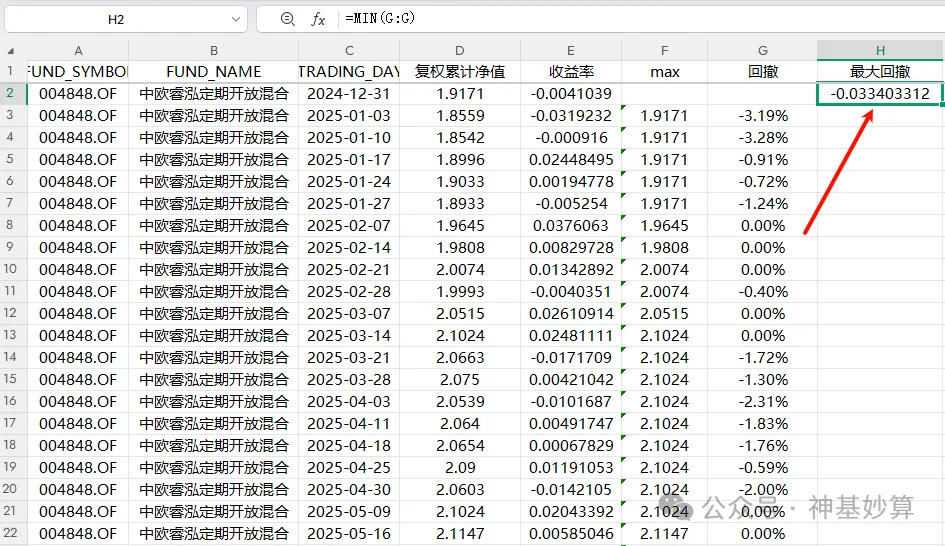This screenshot has height=546, width=945.
Task: Click the max cell 2.1147
Action: pos(664,533)
